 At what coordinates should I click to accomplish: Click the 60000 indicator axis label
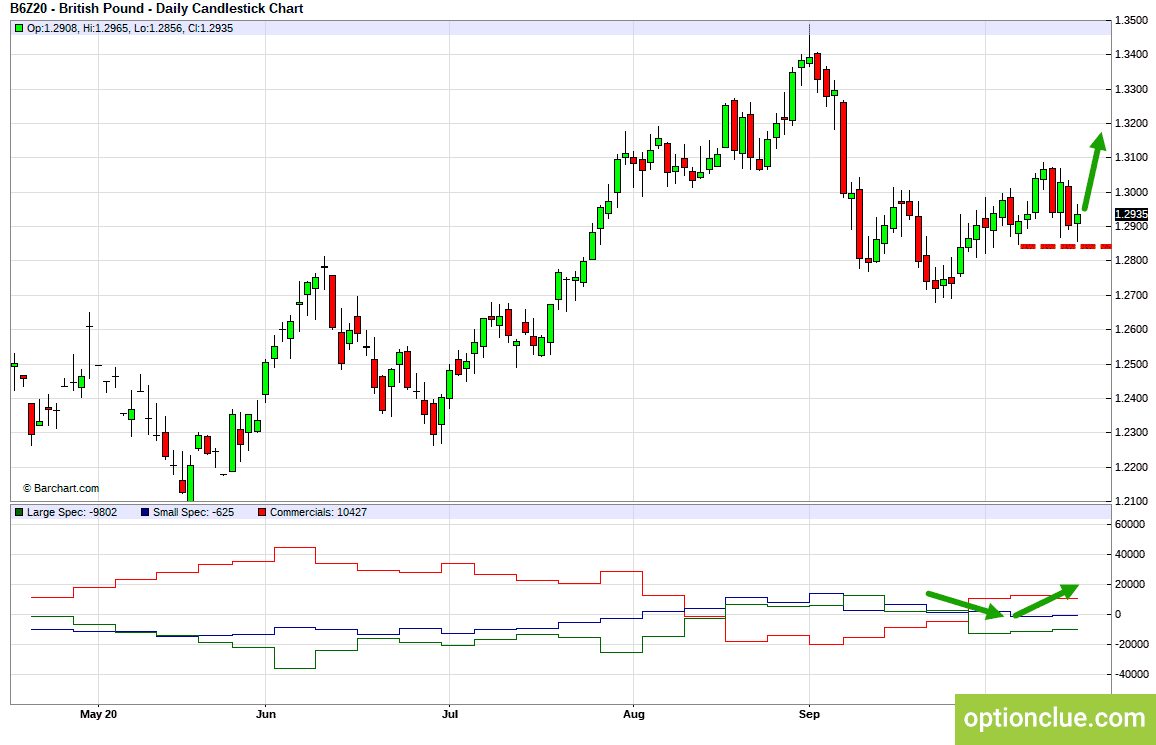1130,525
